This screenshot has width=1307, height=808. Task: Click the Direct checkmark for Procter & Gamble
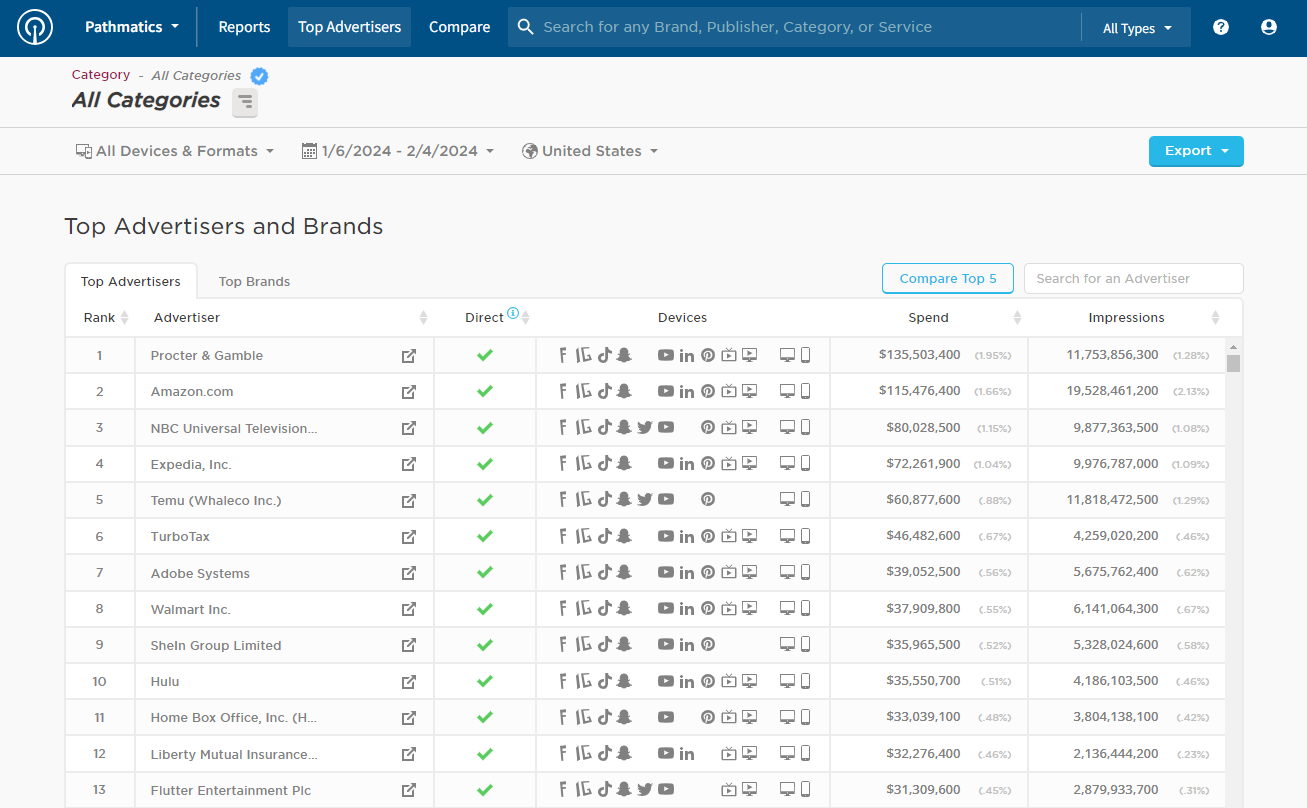pos(485,355)
